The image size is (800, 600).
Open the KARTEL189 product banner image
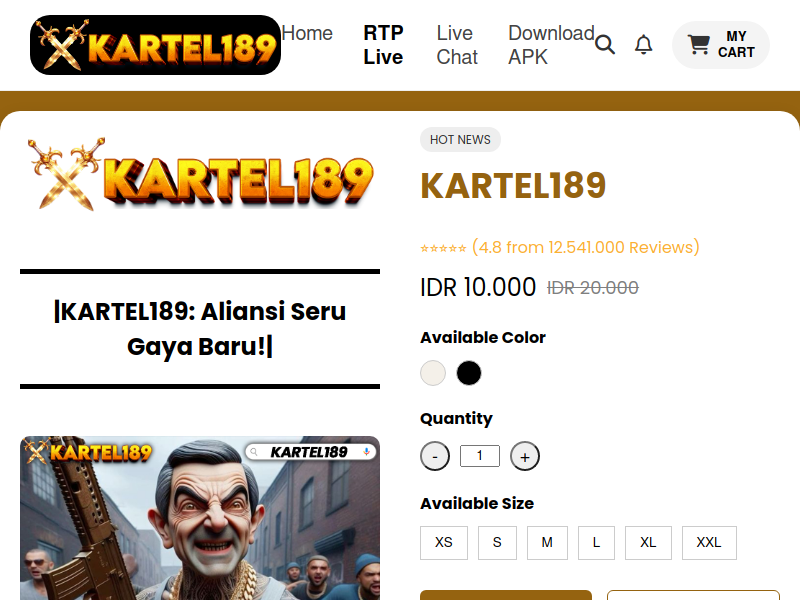[x=200, y=518]
